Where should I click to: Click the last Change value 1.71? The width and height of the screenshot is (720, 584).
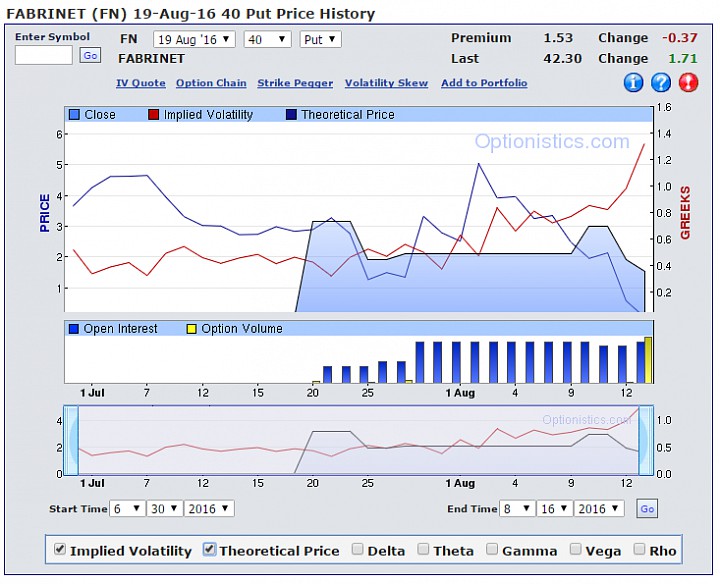tap(683, 58)
